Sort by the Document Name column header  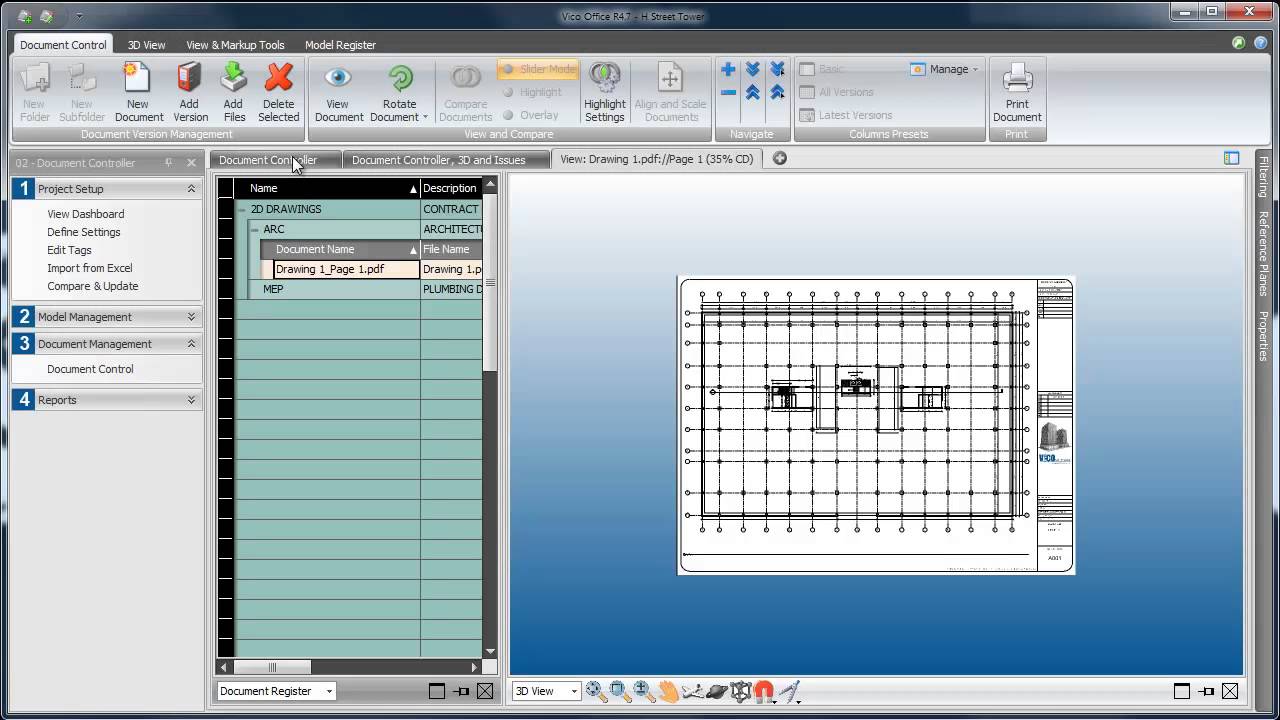(x=340, y=249)
